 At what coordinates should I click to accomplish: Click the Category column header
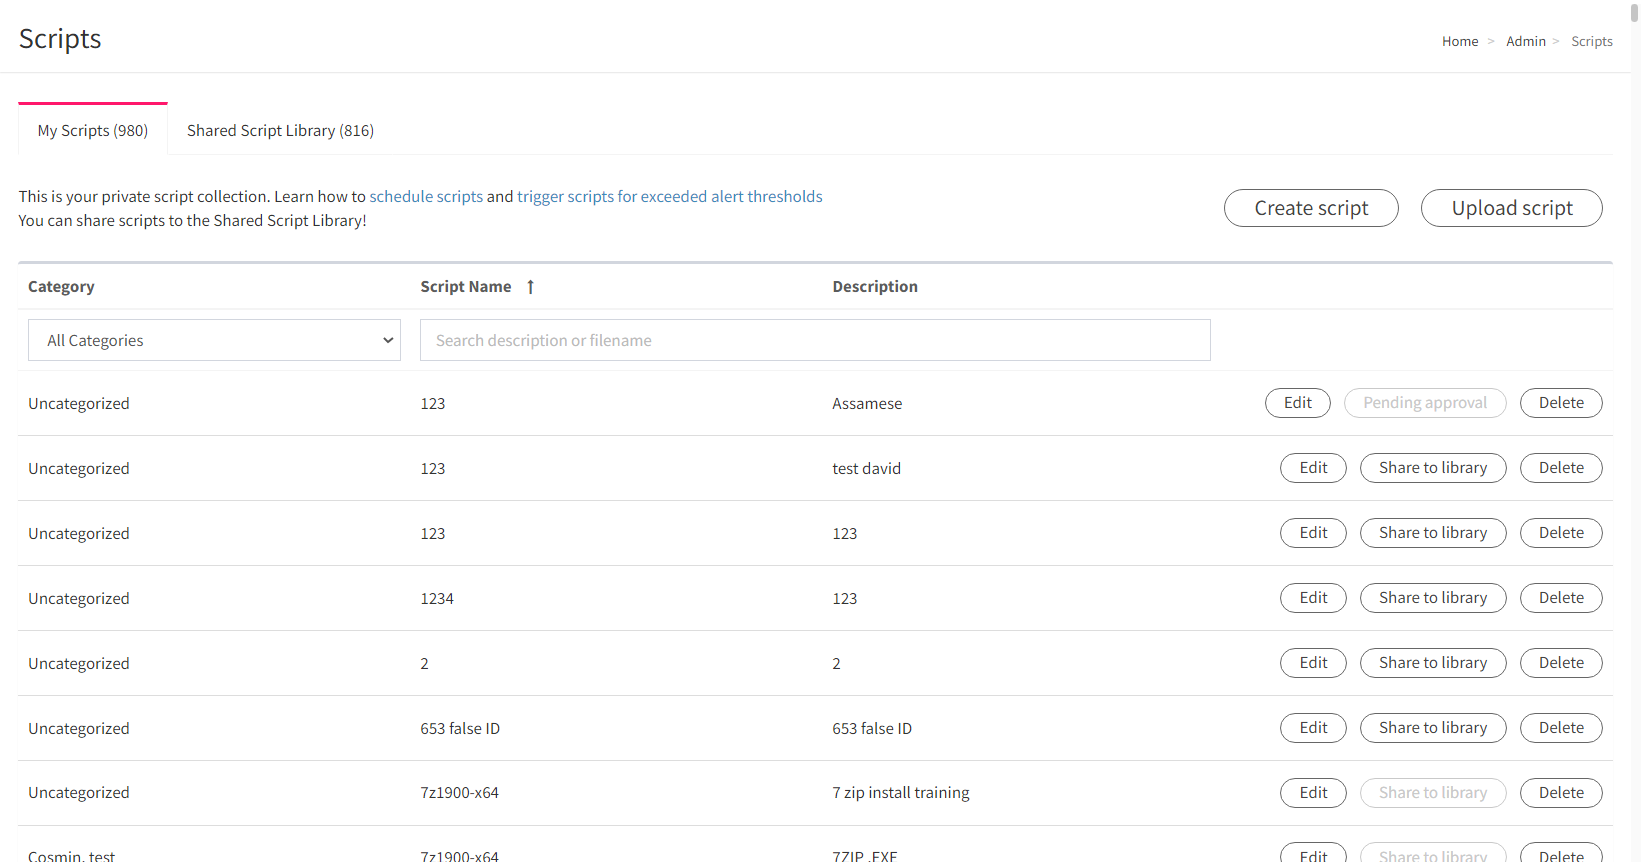[x=61, y=287]
